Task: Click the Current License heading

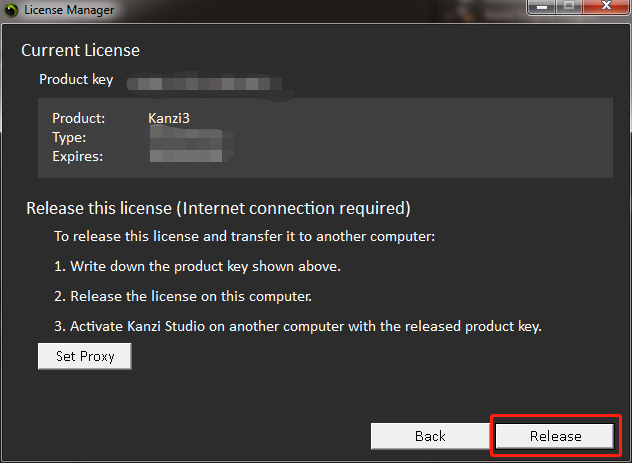Action: coord(81,50)
